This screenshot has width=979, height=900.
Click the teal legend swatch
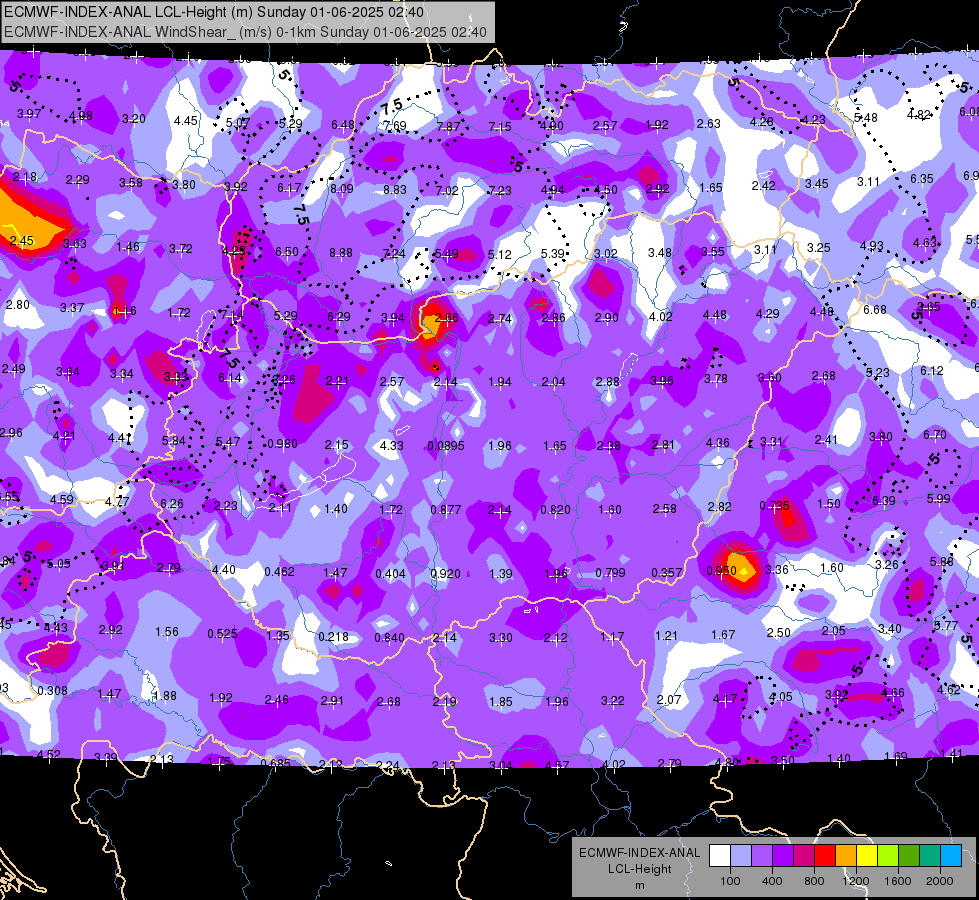pyautogui.click(x=930, y=856)
